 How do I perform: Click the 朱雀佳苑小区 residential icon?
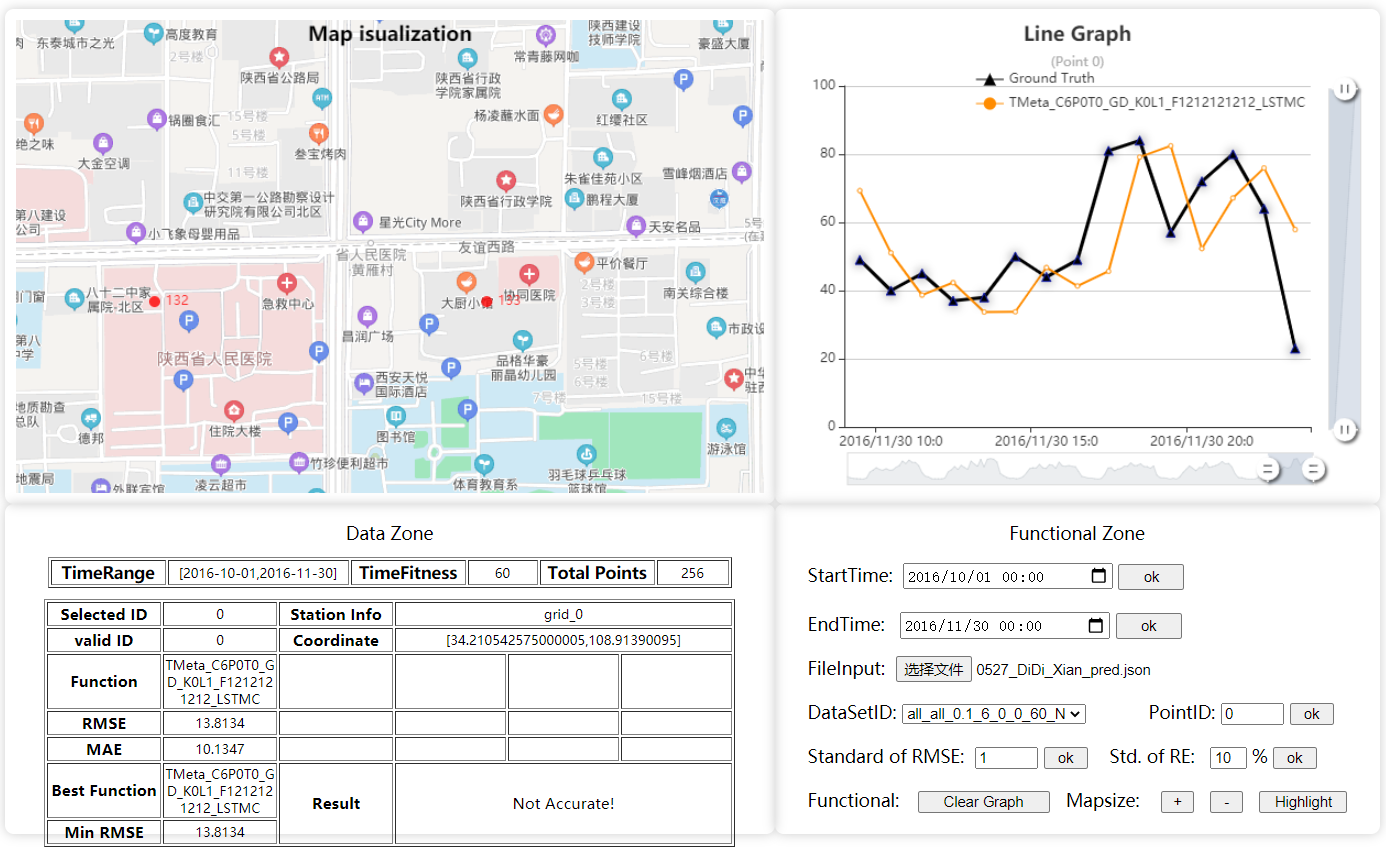pos(602,157)
